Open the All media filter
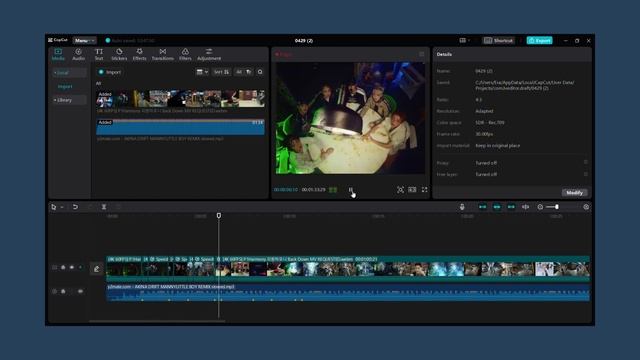 tap(244, 72)
